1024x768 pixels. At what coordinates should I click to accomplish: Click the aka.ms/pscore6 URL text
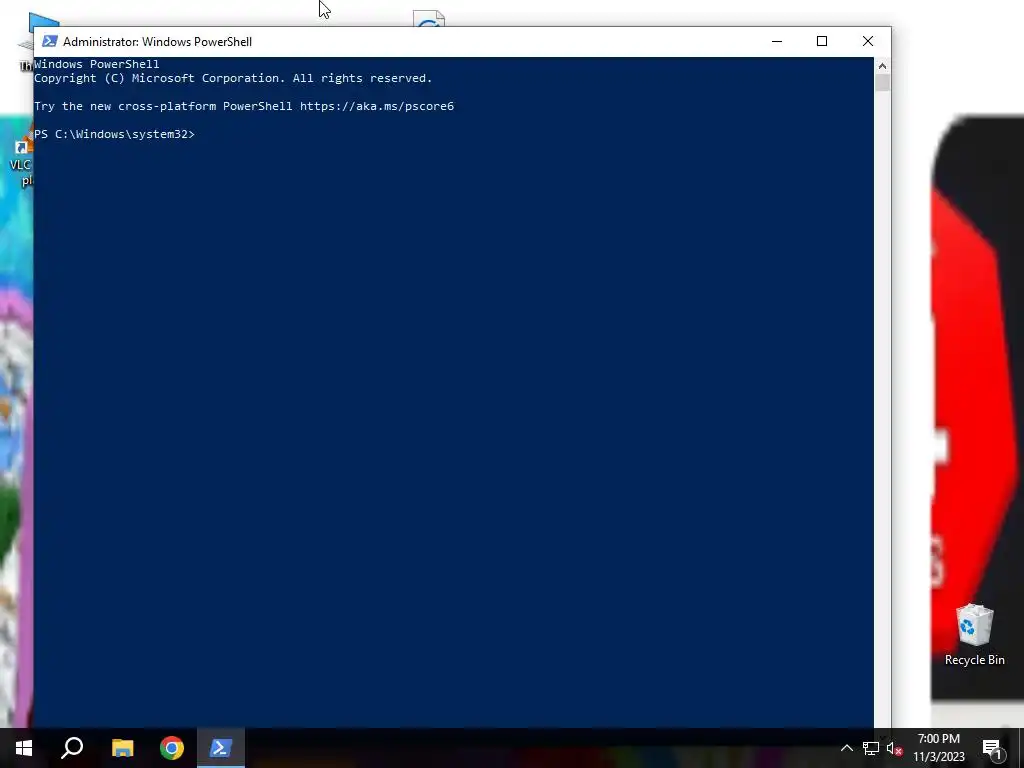pos(377,106)
